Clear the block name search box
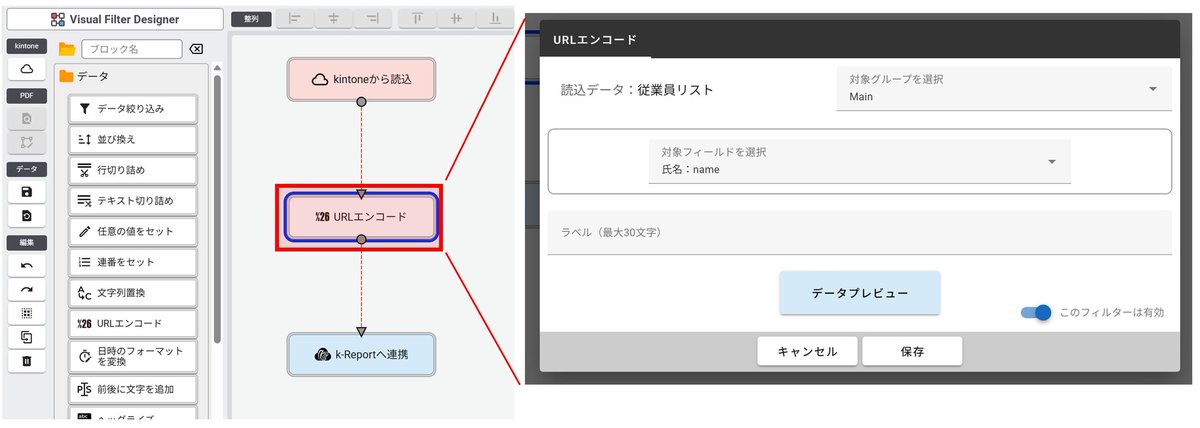Image resolution: width=1200 pixels, height=428 pixels. point(197,49)
